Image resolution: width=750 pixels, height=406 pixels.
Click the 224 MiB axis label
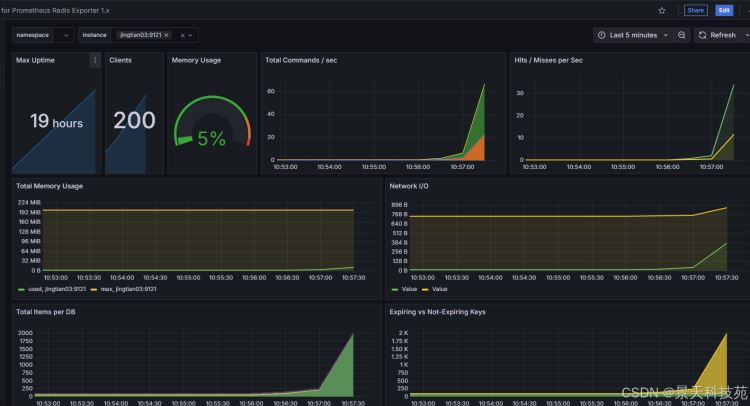tap(29, 202)
